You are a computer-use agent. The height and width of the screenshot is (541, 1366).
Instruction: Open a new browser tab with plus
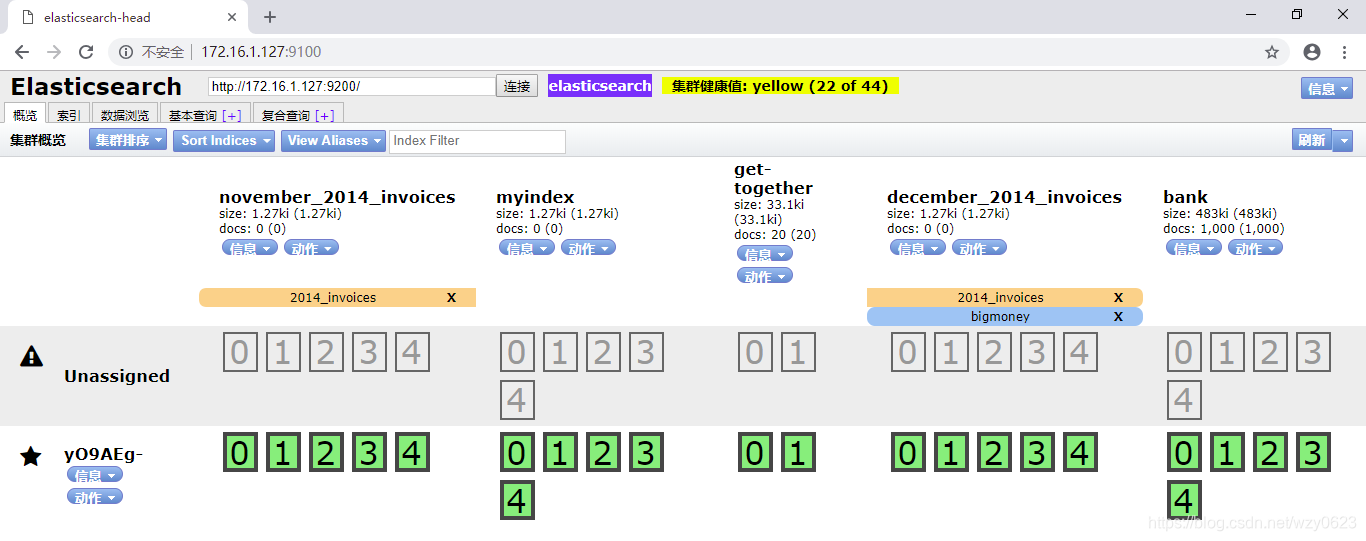point(270,17)
